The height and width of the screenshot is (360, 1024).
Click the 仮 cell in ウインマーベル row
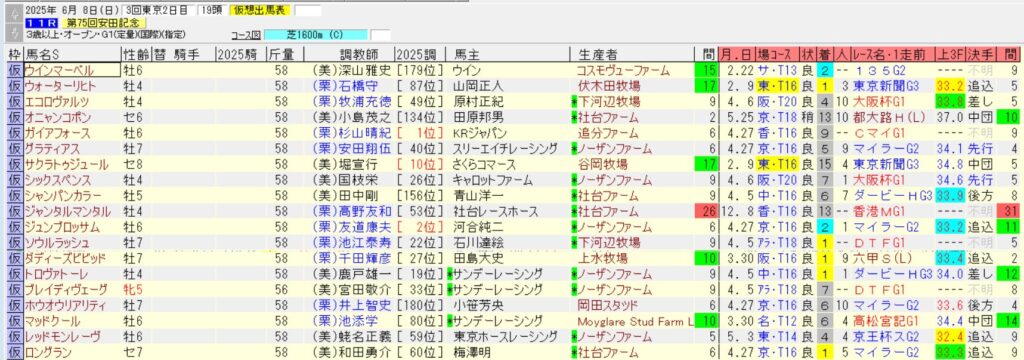coord(14,71)
